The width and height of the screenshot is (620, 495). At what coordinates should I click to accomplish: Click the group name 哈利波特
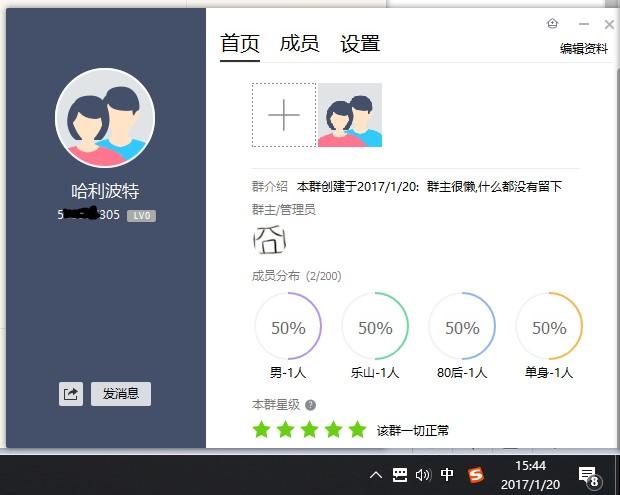pyautogui.click(x=105, y=191)
